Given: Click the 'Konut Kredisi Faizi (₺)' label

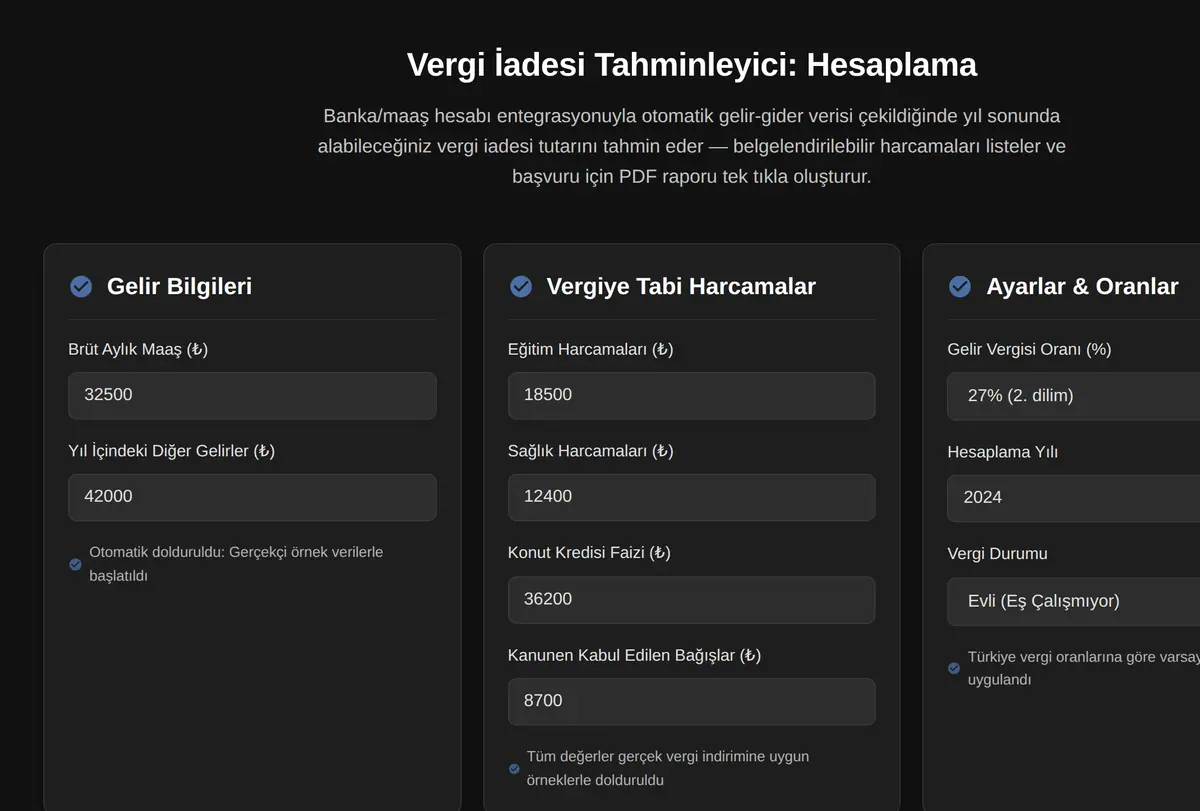Looking at the screenshot, I should tap(589, 552).
